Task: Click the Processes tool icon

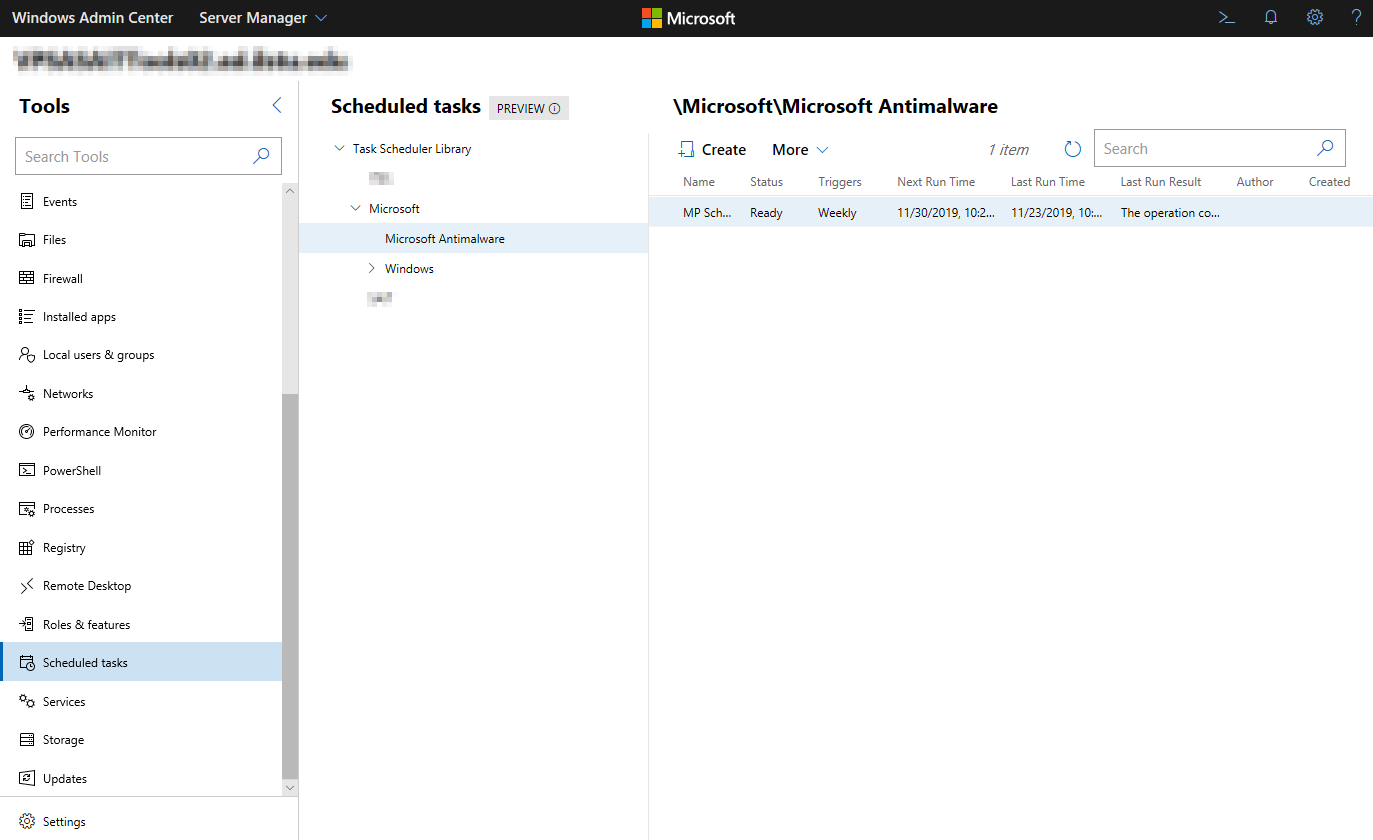Action: click(x=27, y=509)
